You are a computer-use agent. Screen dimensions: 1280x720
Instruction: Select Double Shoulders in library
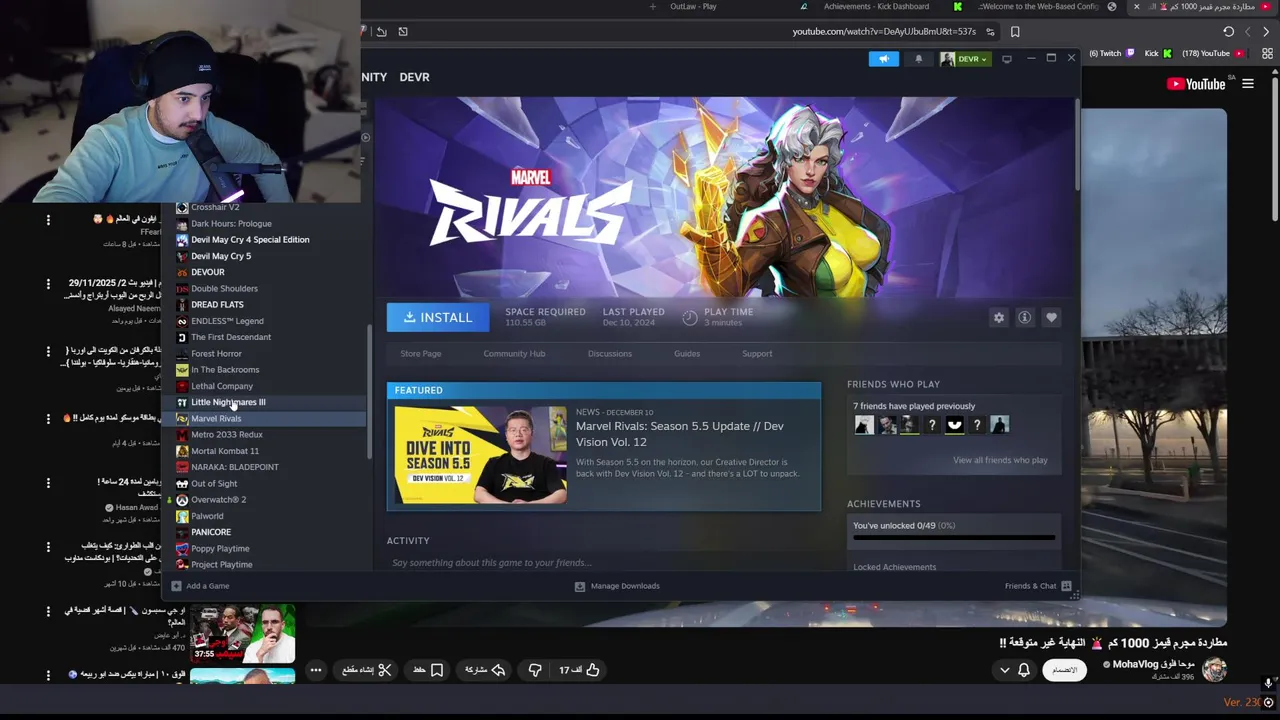click(x=224, y=289)
